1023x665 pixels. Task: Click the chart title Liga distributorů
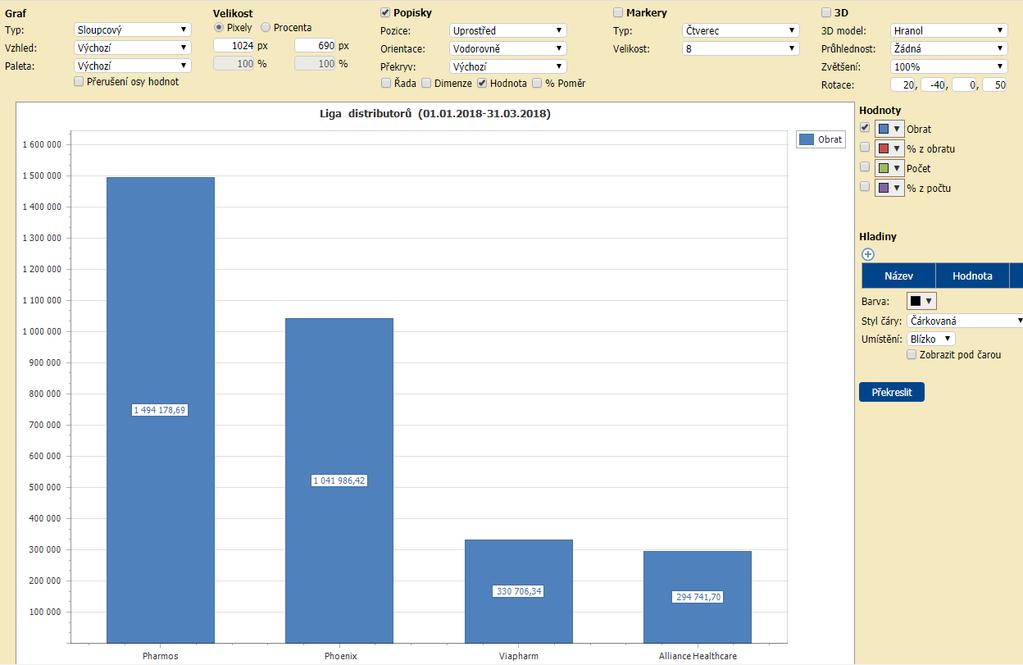pos(435,114)
